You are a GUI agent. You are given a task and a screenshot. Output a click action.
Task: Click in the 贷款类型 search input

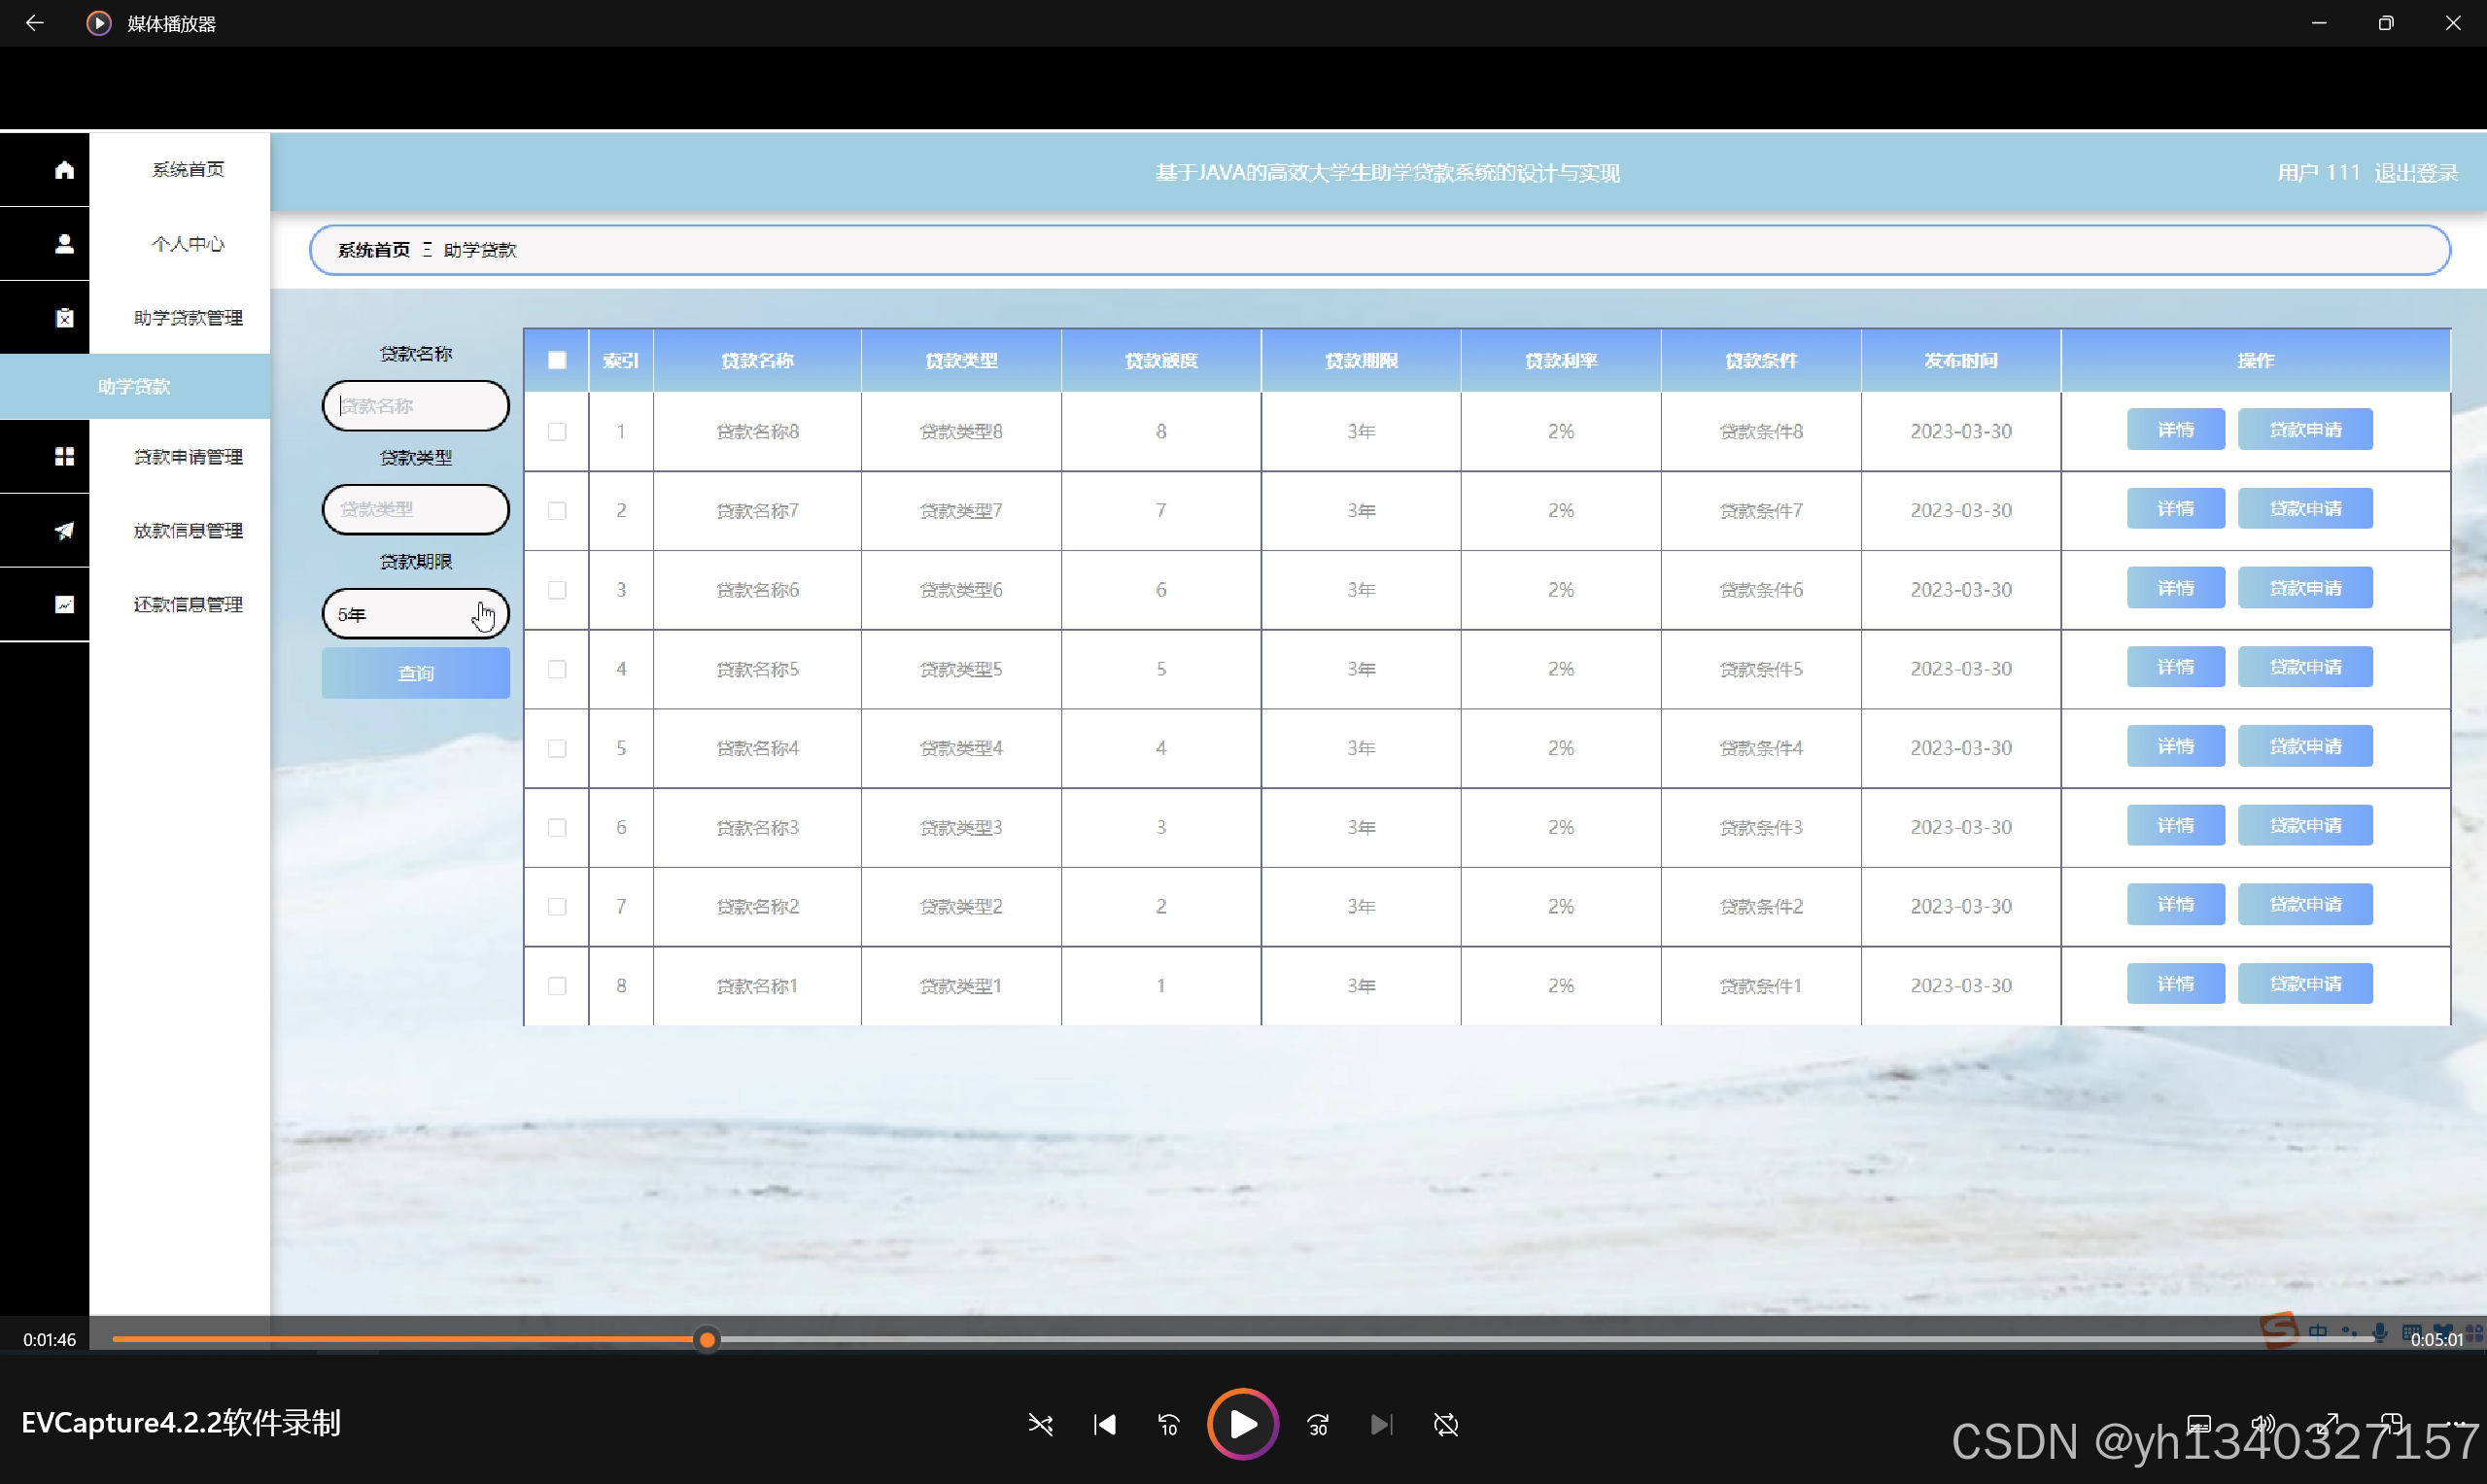tap(415, 510)
